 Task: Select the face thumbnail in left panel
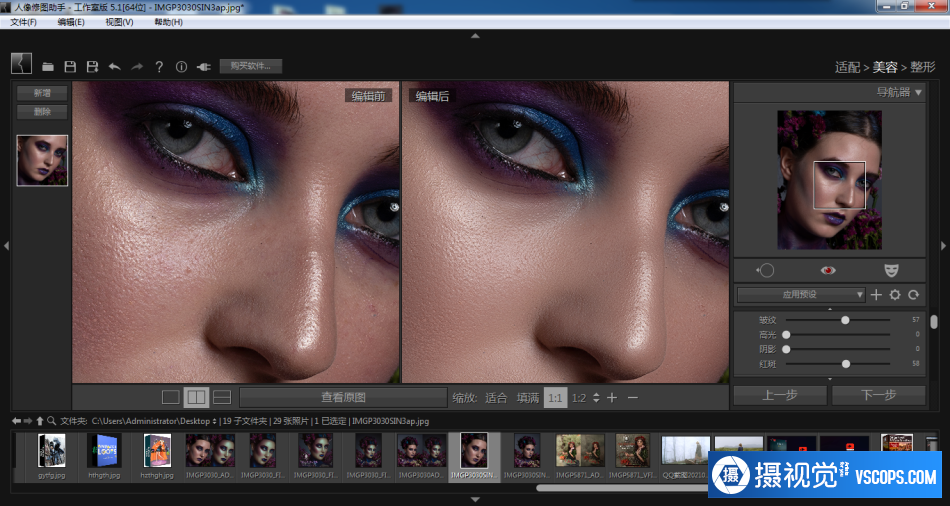[x=42, y=161]
